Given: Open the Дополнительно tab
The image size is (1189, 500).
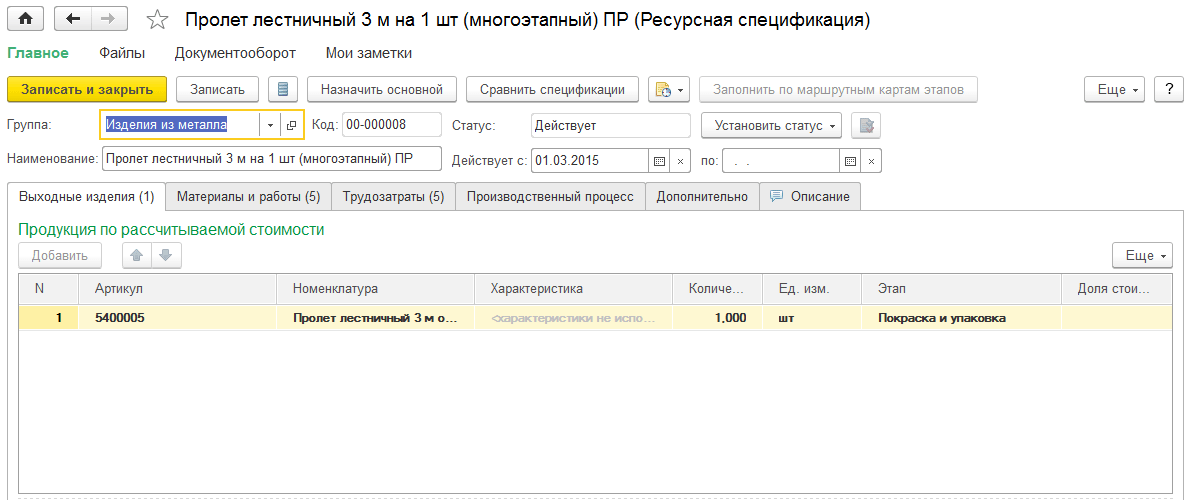Looking at the screenshot, I should tap(702, 197).
